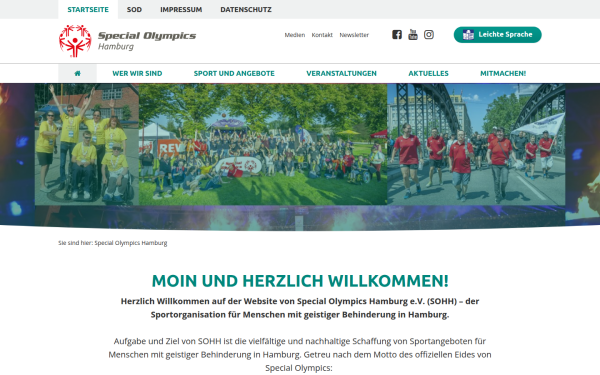This screenshot has width=600, height=375.
Task: Open the YouTube channel icon
Action: (413, 34)
